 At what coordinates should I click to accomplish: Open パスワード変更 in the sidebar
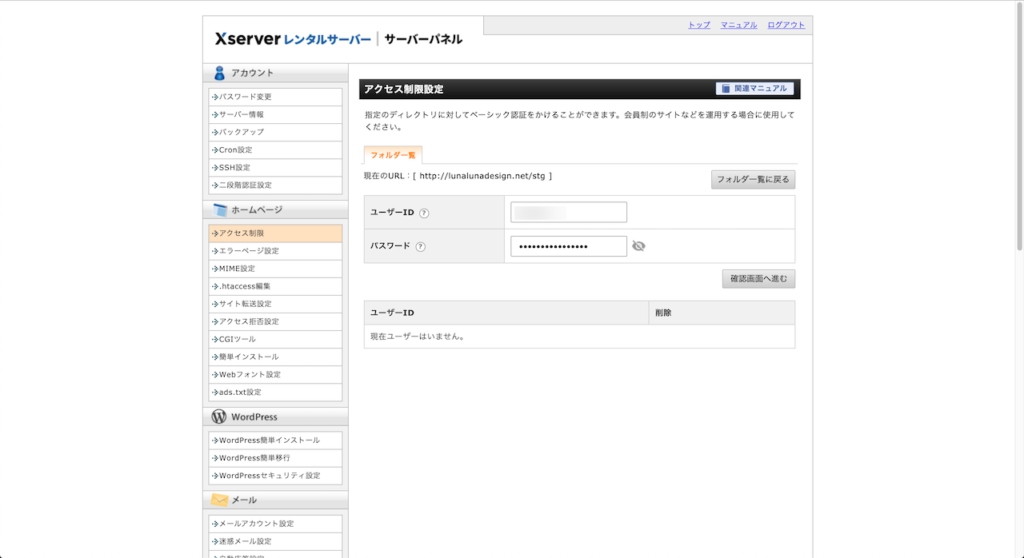tap(276, 97)
